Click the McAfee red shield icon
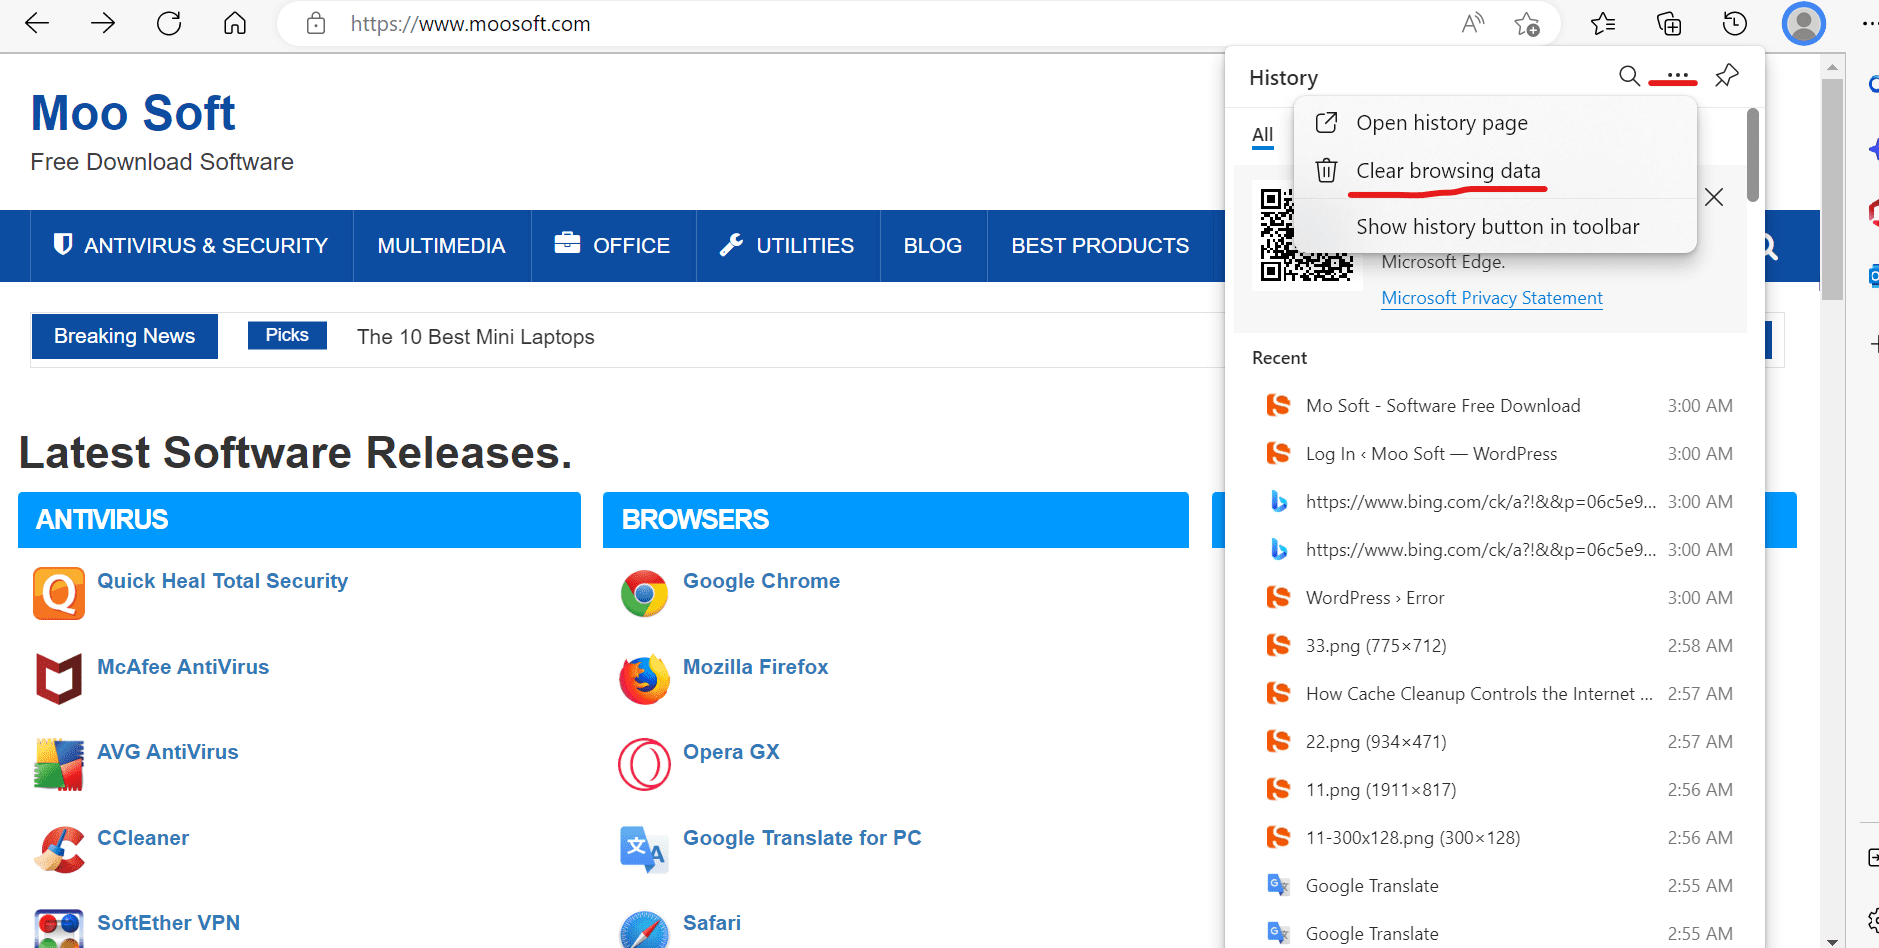Screen dimensions: 1879x948 [x=59, y=679]
